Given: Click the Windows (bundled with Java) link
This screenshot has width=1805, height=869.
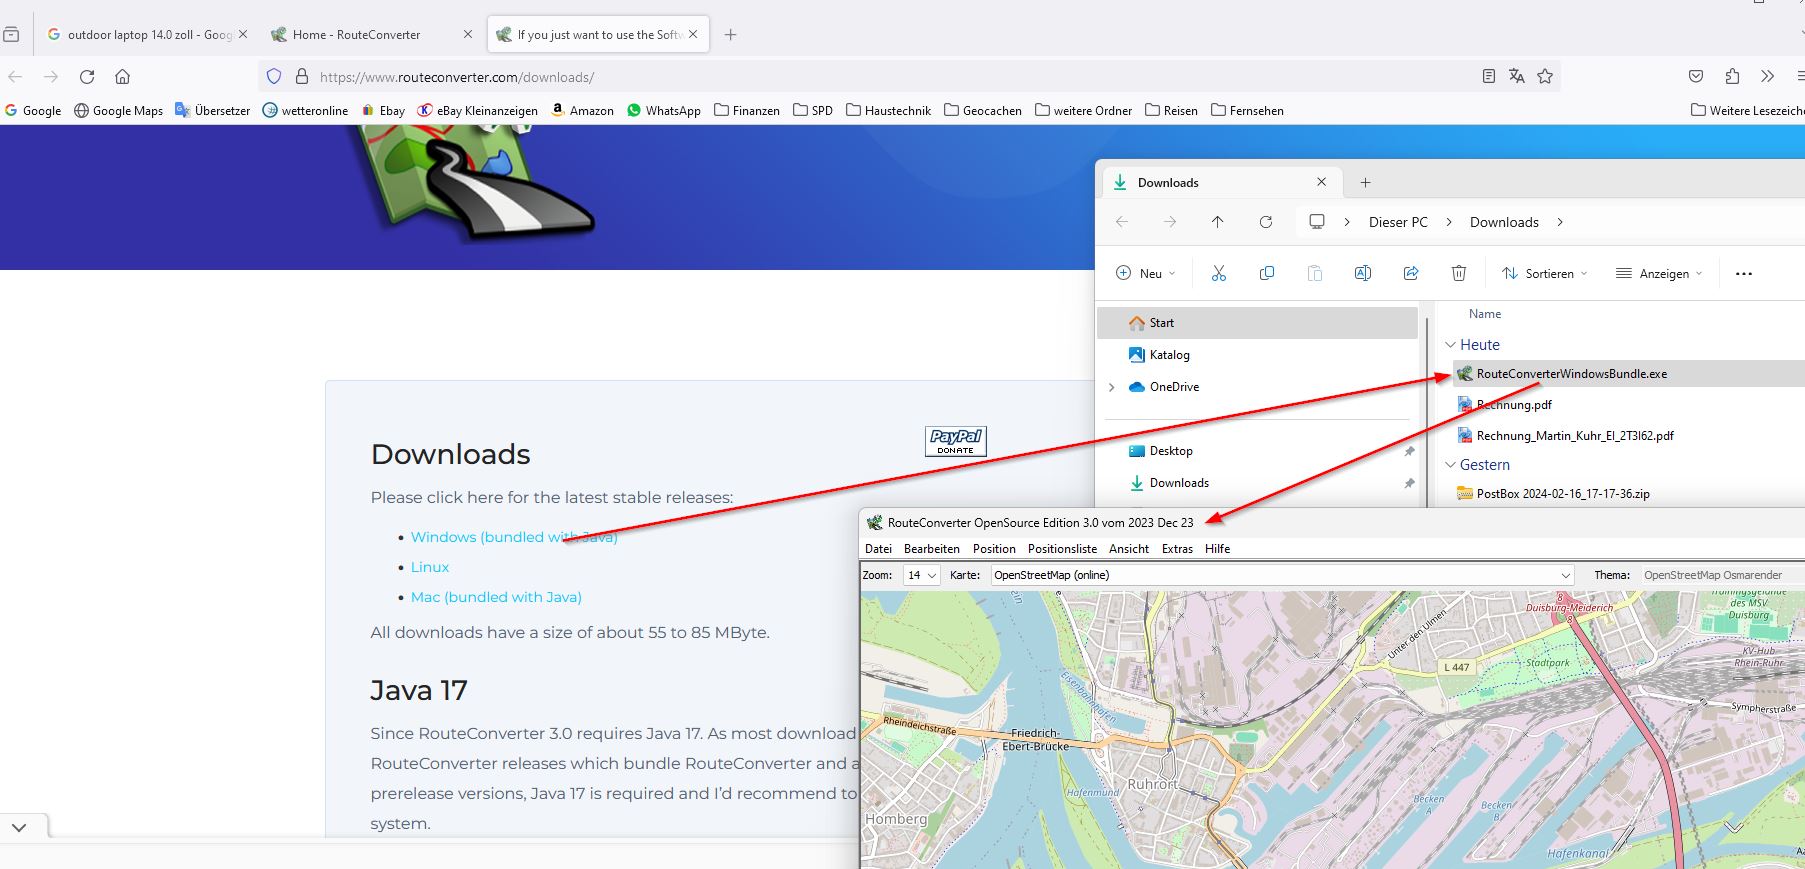Looking at the screenshot, I should click(513, 537).
